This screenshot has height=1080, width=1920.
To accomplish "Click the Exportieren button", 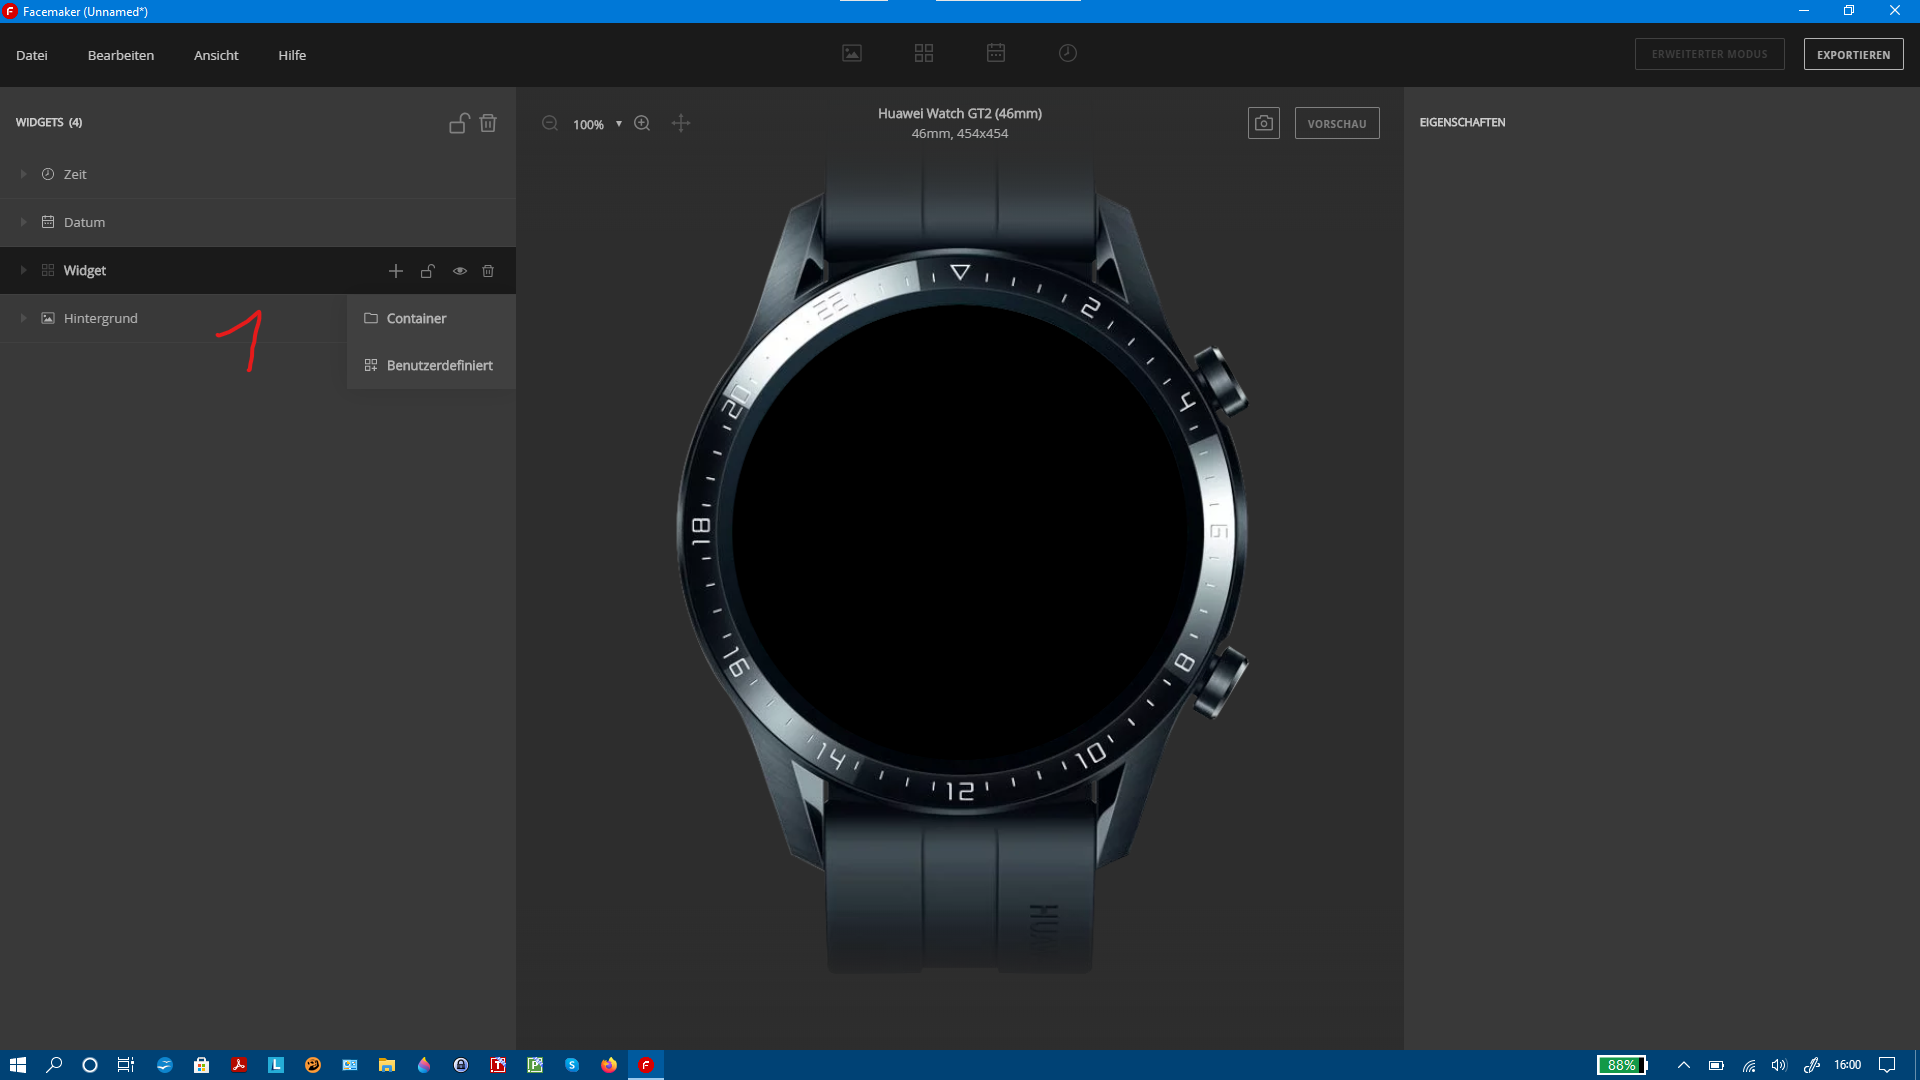I will click(x=1854, y=54).
